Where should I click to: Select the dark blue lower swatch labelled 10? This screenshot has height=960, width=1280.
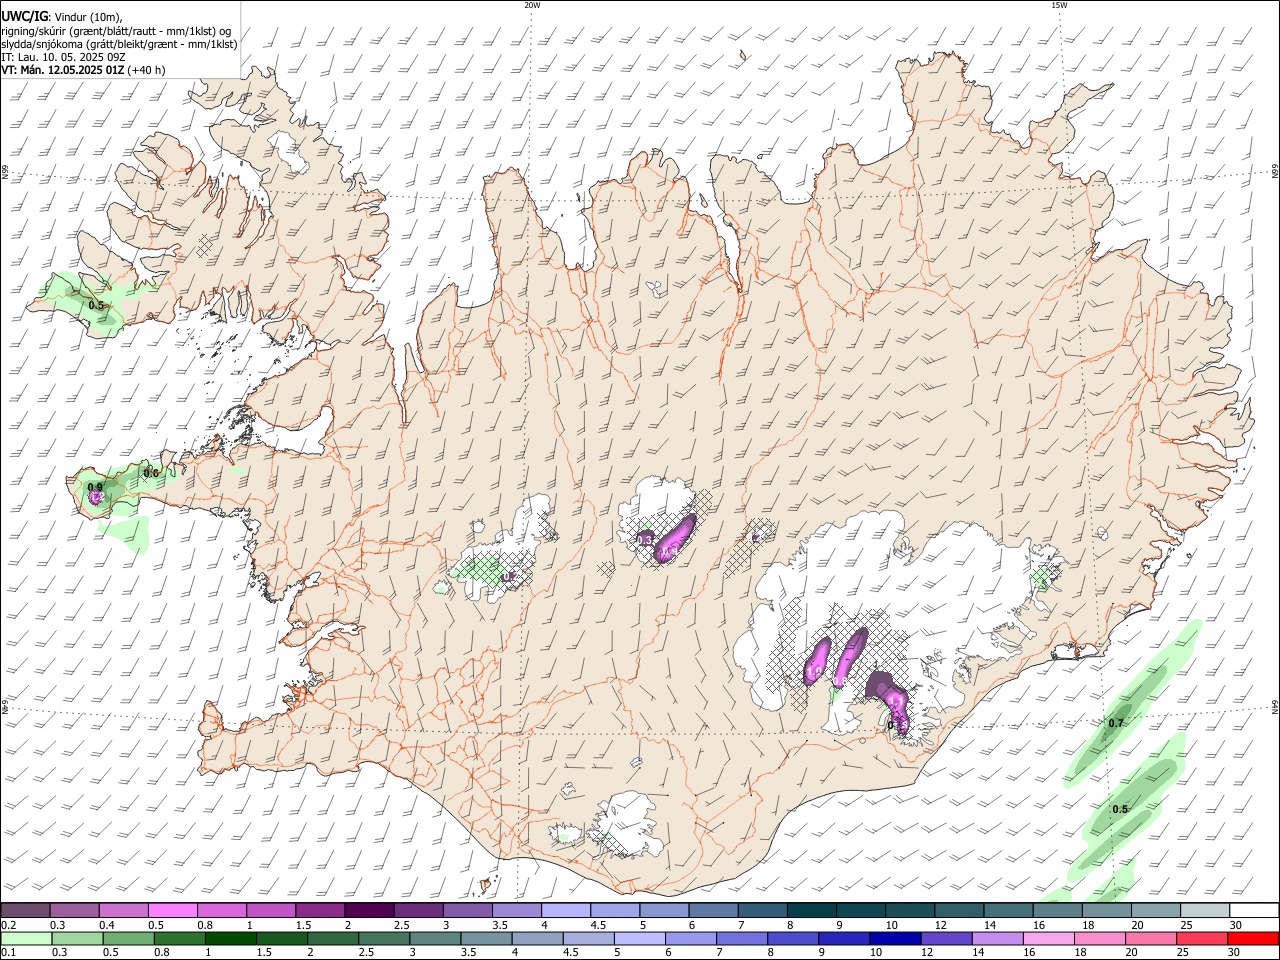895,938
